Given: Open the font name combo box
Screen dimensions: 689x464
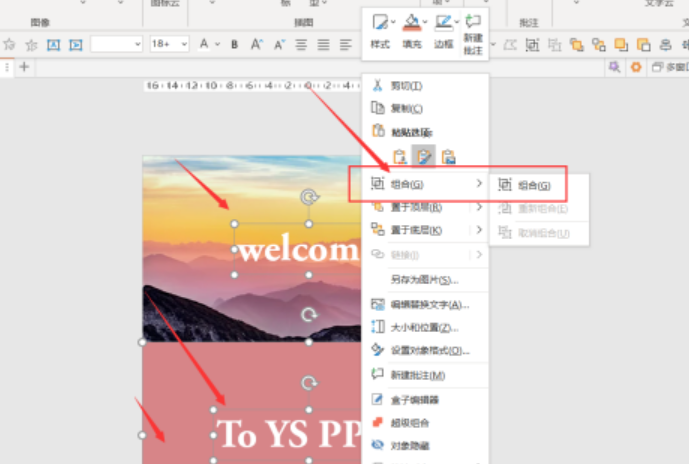Looking at the screenshot, I should point(116,44).
